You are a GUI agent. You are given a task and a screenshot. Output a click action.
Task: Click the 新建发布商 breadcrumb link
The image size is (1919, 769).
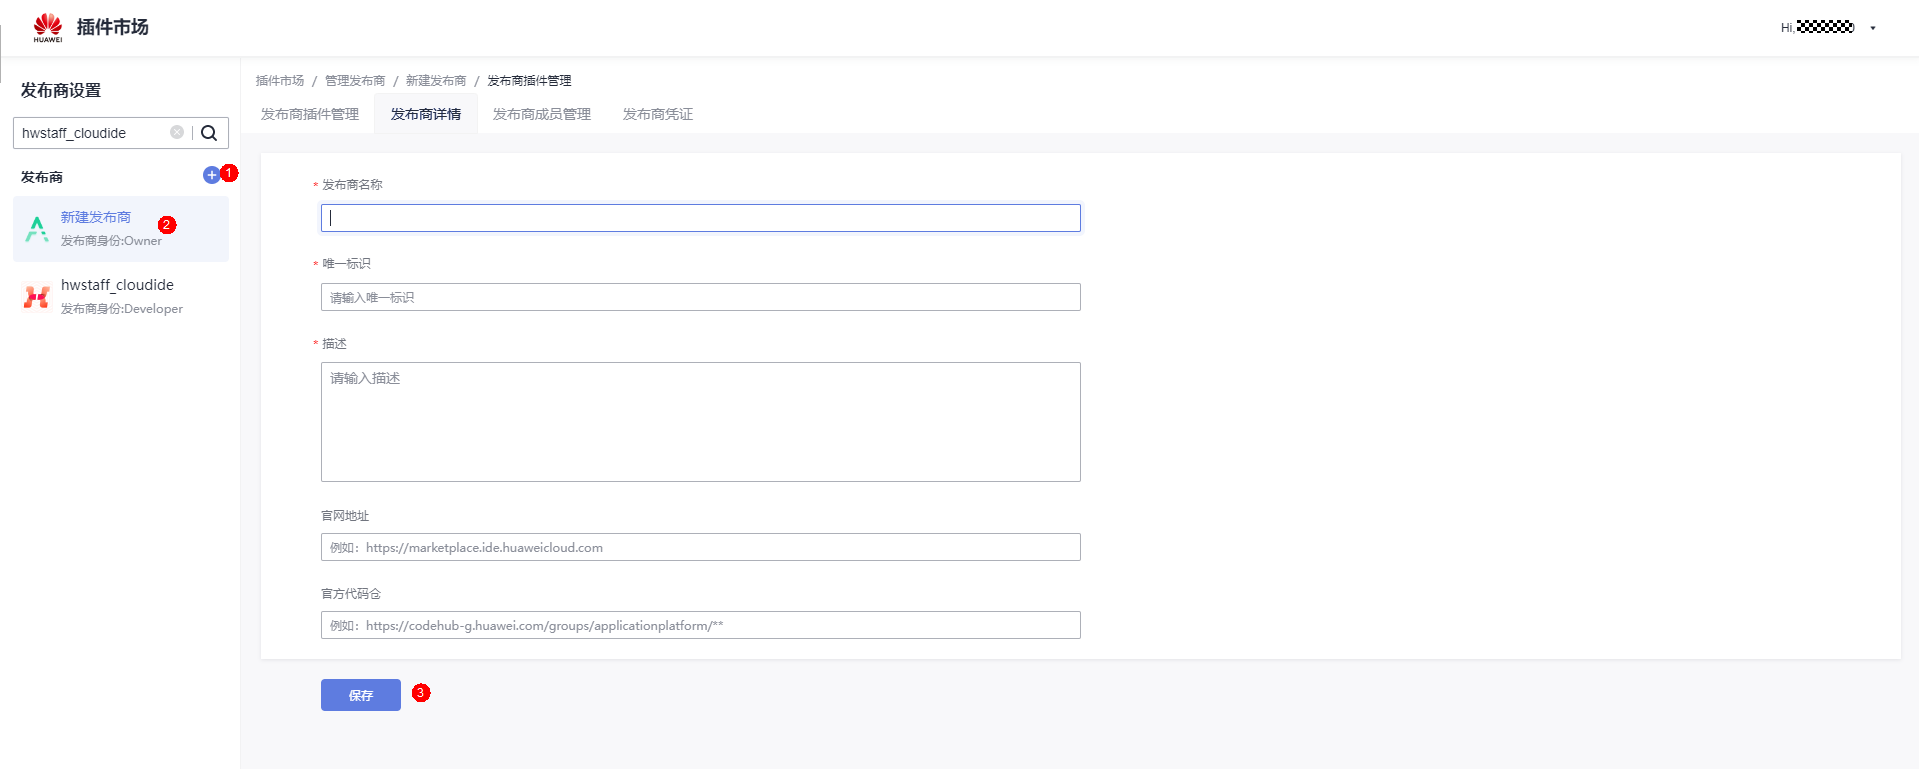point(436,81)
